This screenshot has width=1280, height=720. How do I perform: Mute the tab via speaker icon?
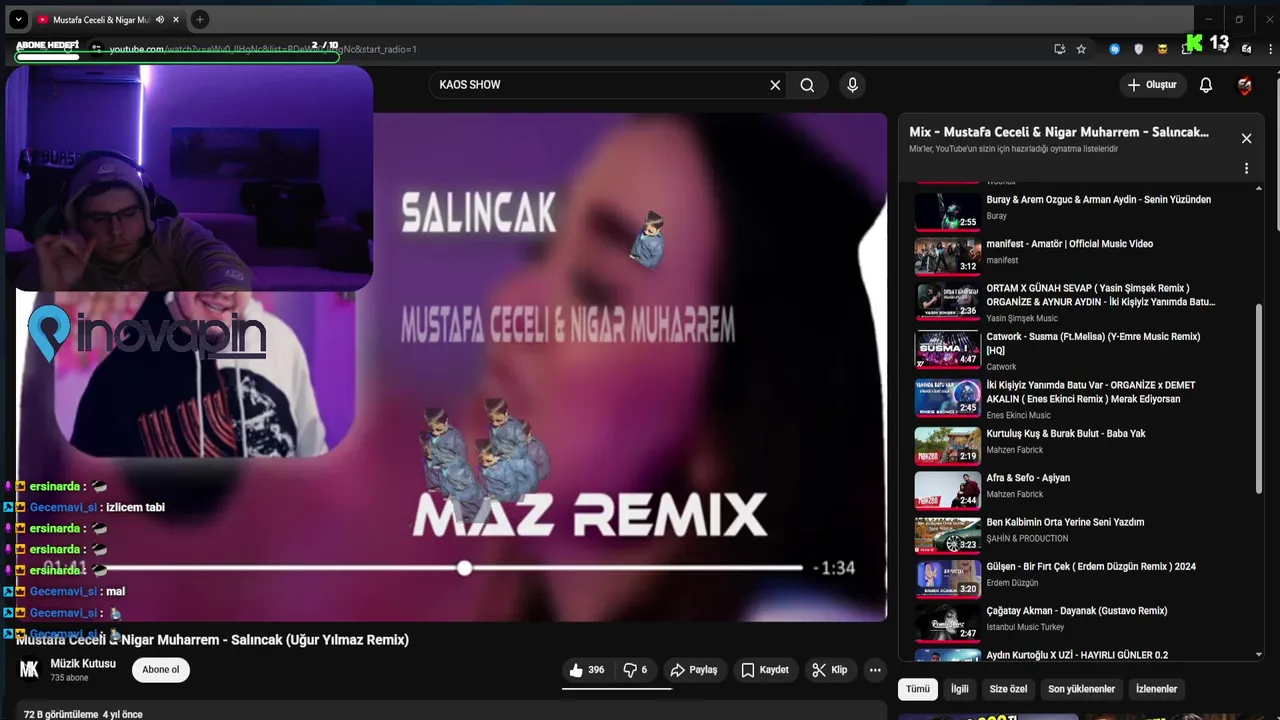160,20
